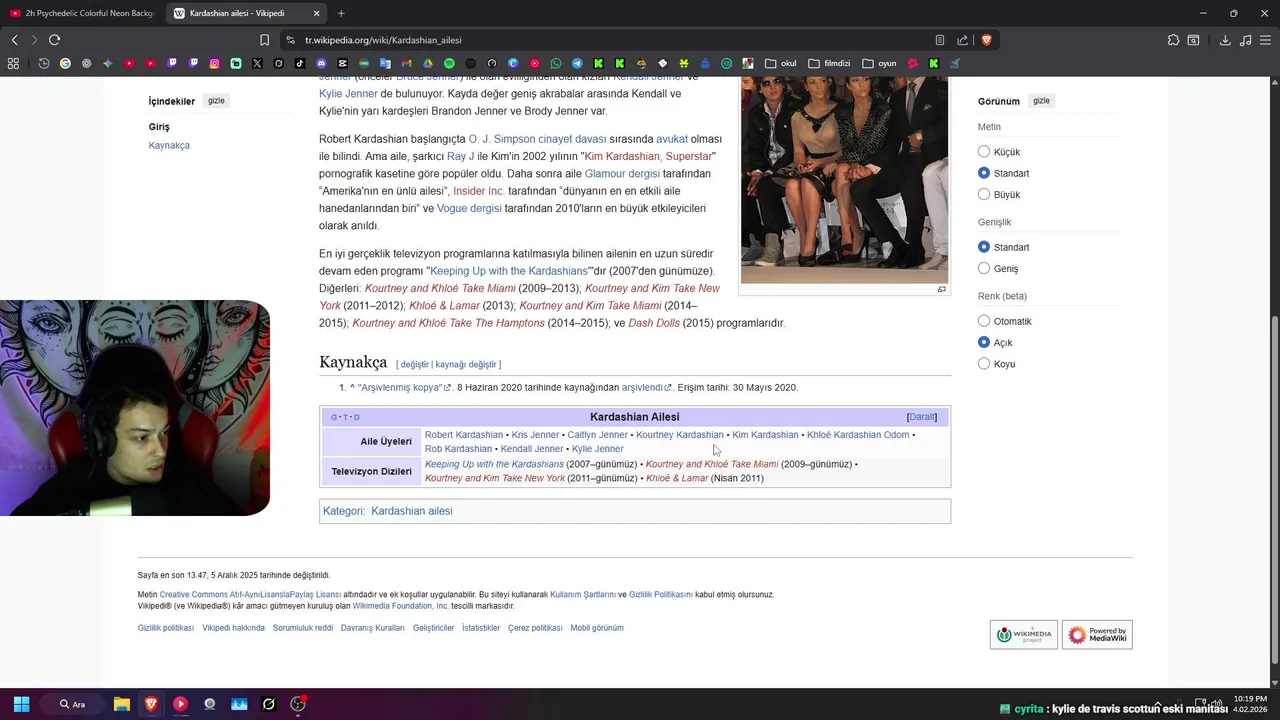Open the downloads icon in browser toolbar
1280x720 pixels.
1225,40
